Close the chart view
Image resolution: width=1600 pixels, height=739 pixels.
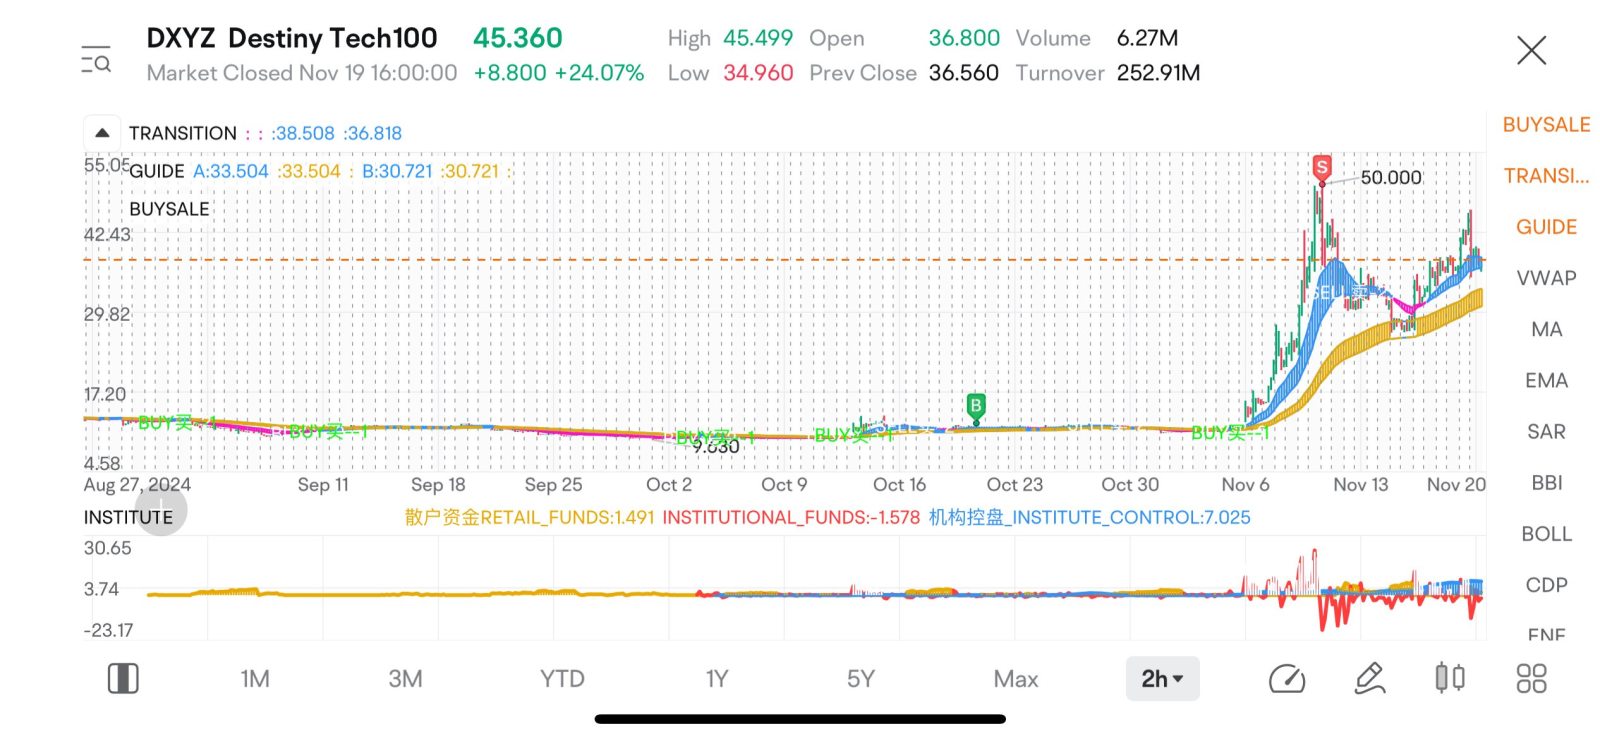pyautogui.click(x=1531, y=50)
